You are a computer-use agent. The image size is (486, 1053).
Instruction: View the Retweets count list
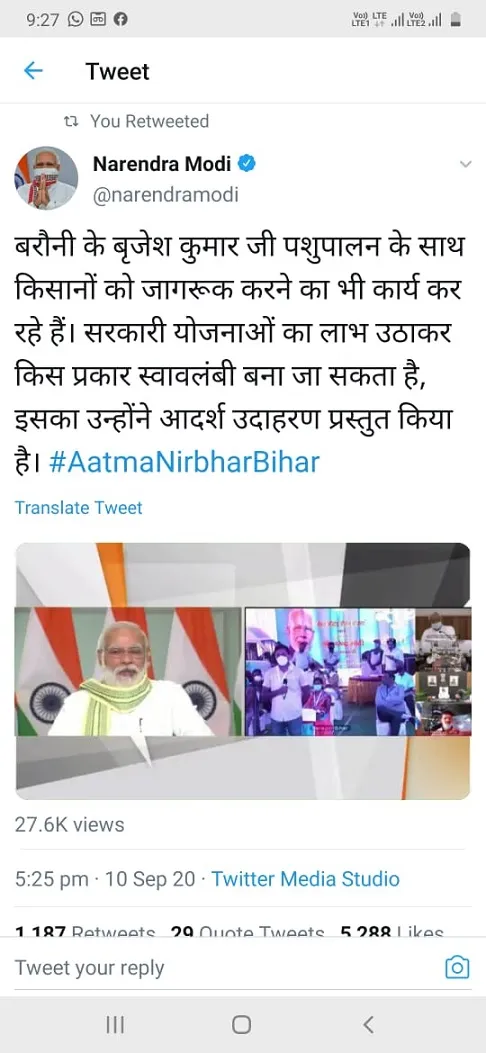(x=85, y=932)
